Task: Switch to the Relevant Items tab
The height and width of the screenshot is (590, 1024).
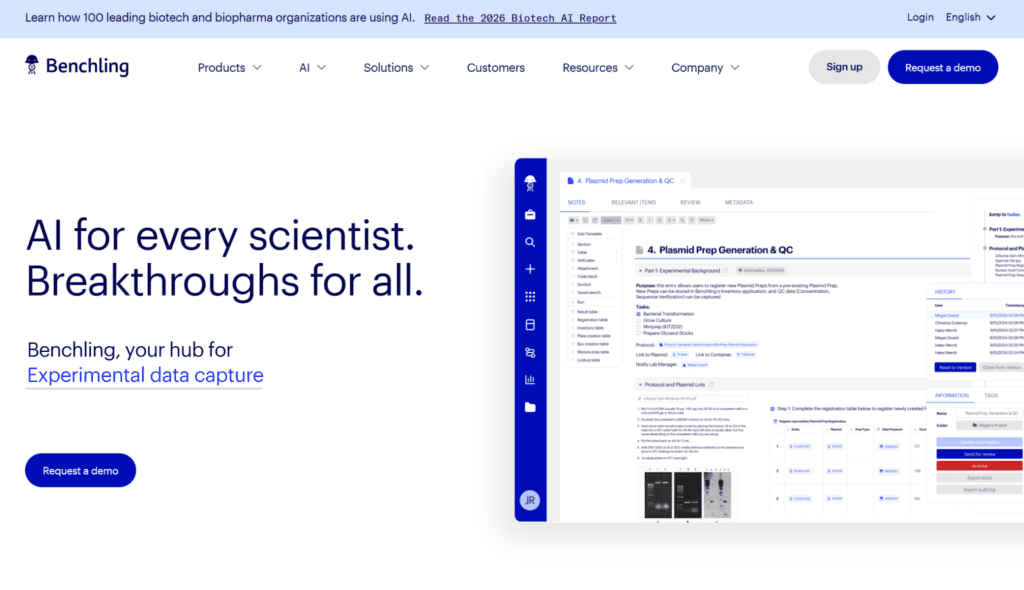Action: [633, 202]
